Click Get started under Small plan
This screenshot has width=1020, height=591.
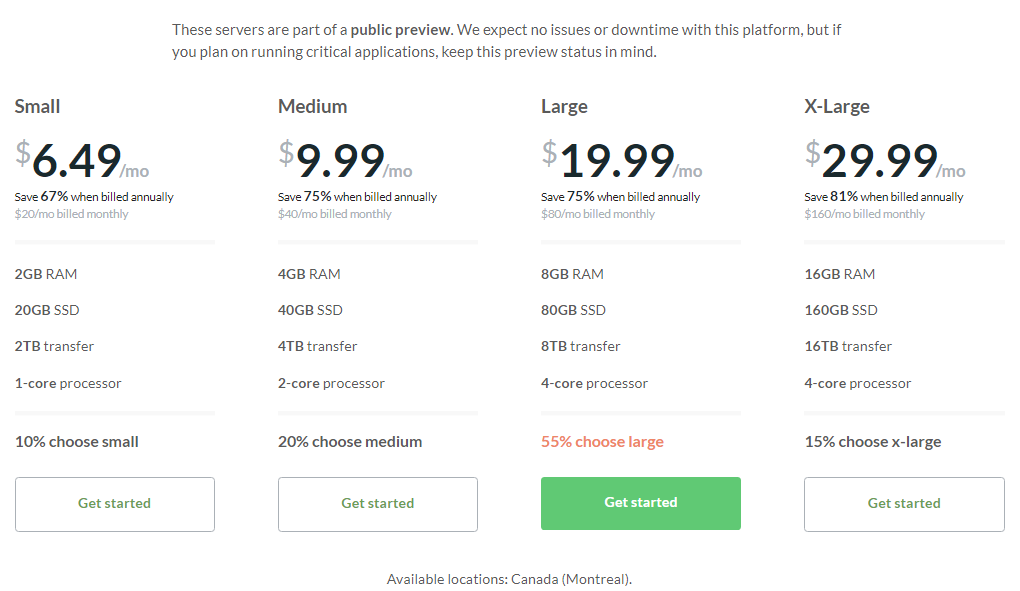click(114, 504)
